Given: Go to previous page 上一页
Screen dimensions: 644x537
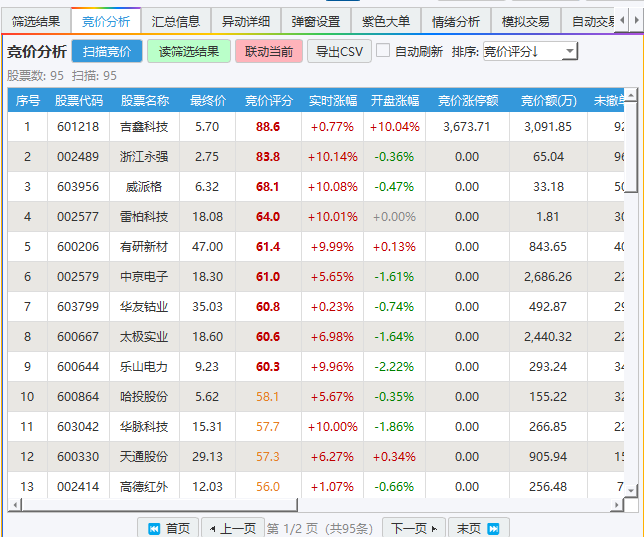Looking at the screenshot, I should click(x=232, y=528).
